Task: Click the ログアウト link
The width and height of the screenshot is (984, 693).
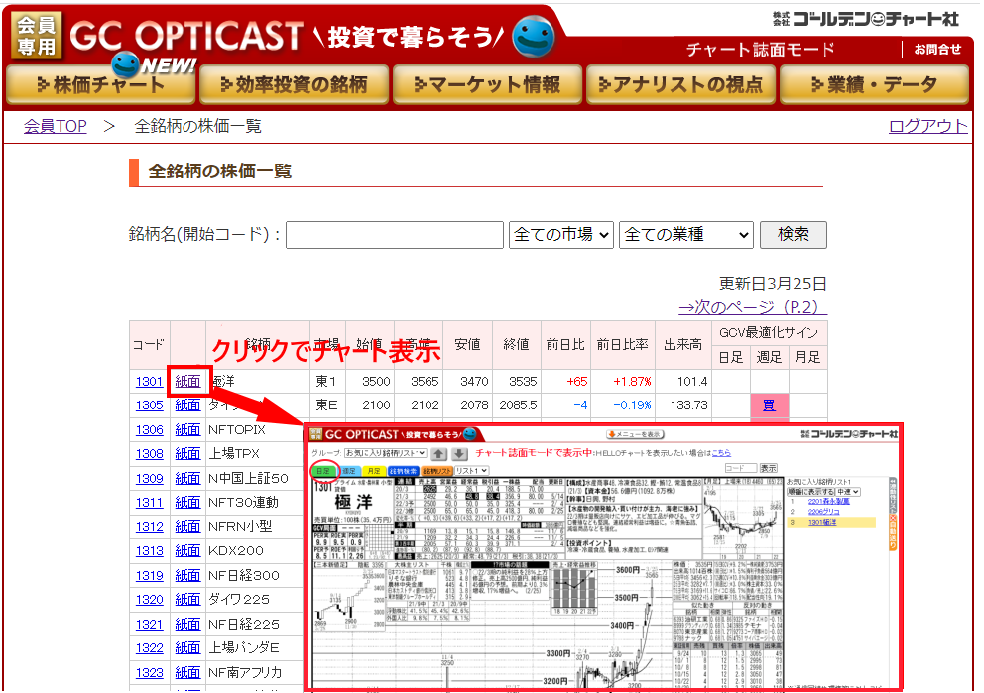Action: point(928,126)
